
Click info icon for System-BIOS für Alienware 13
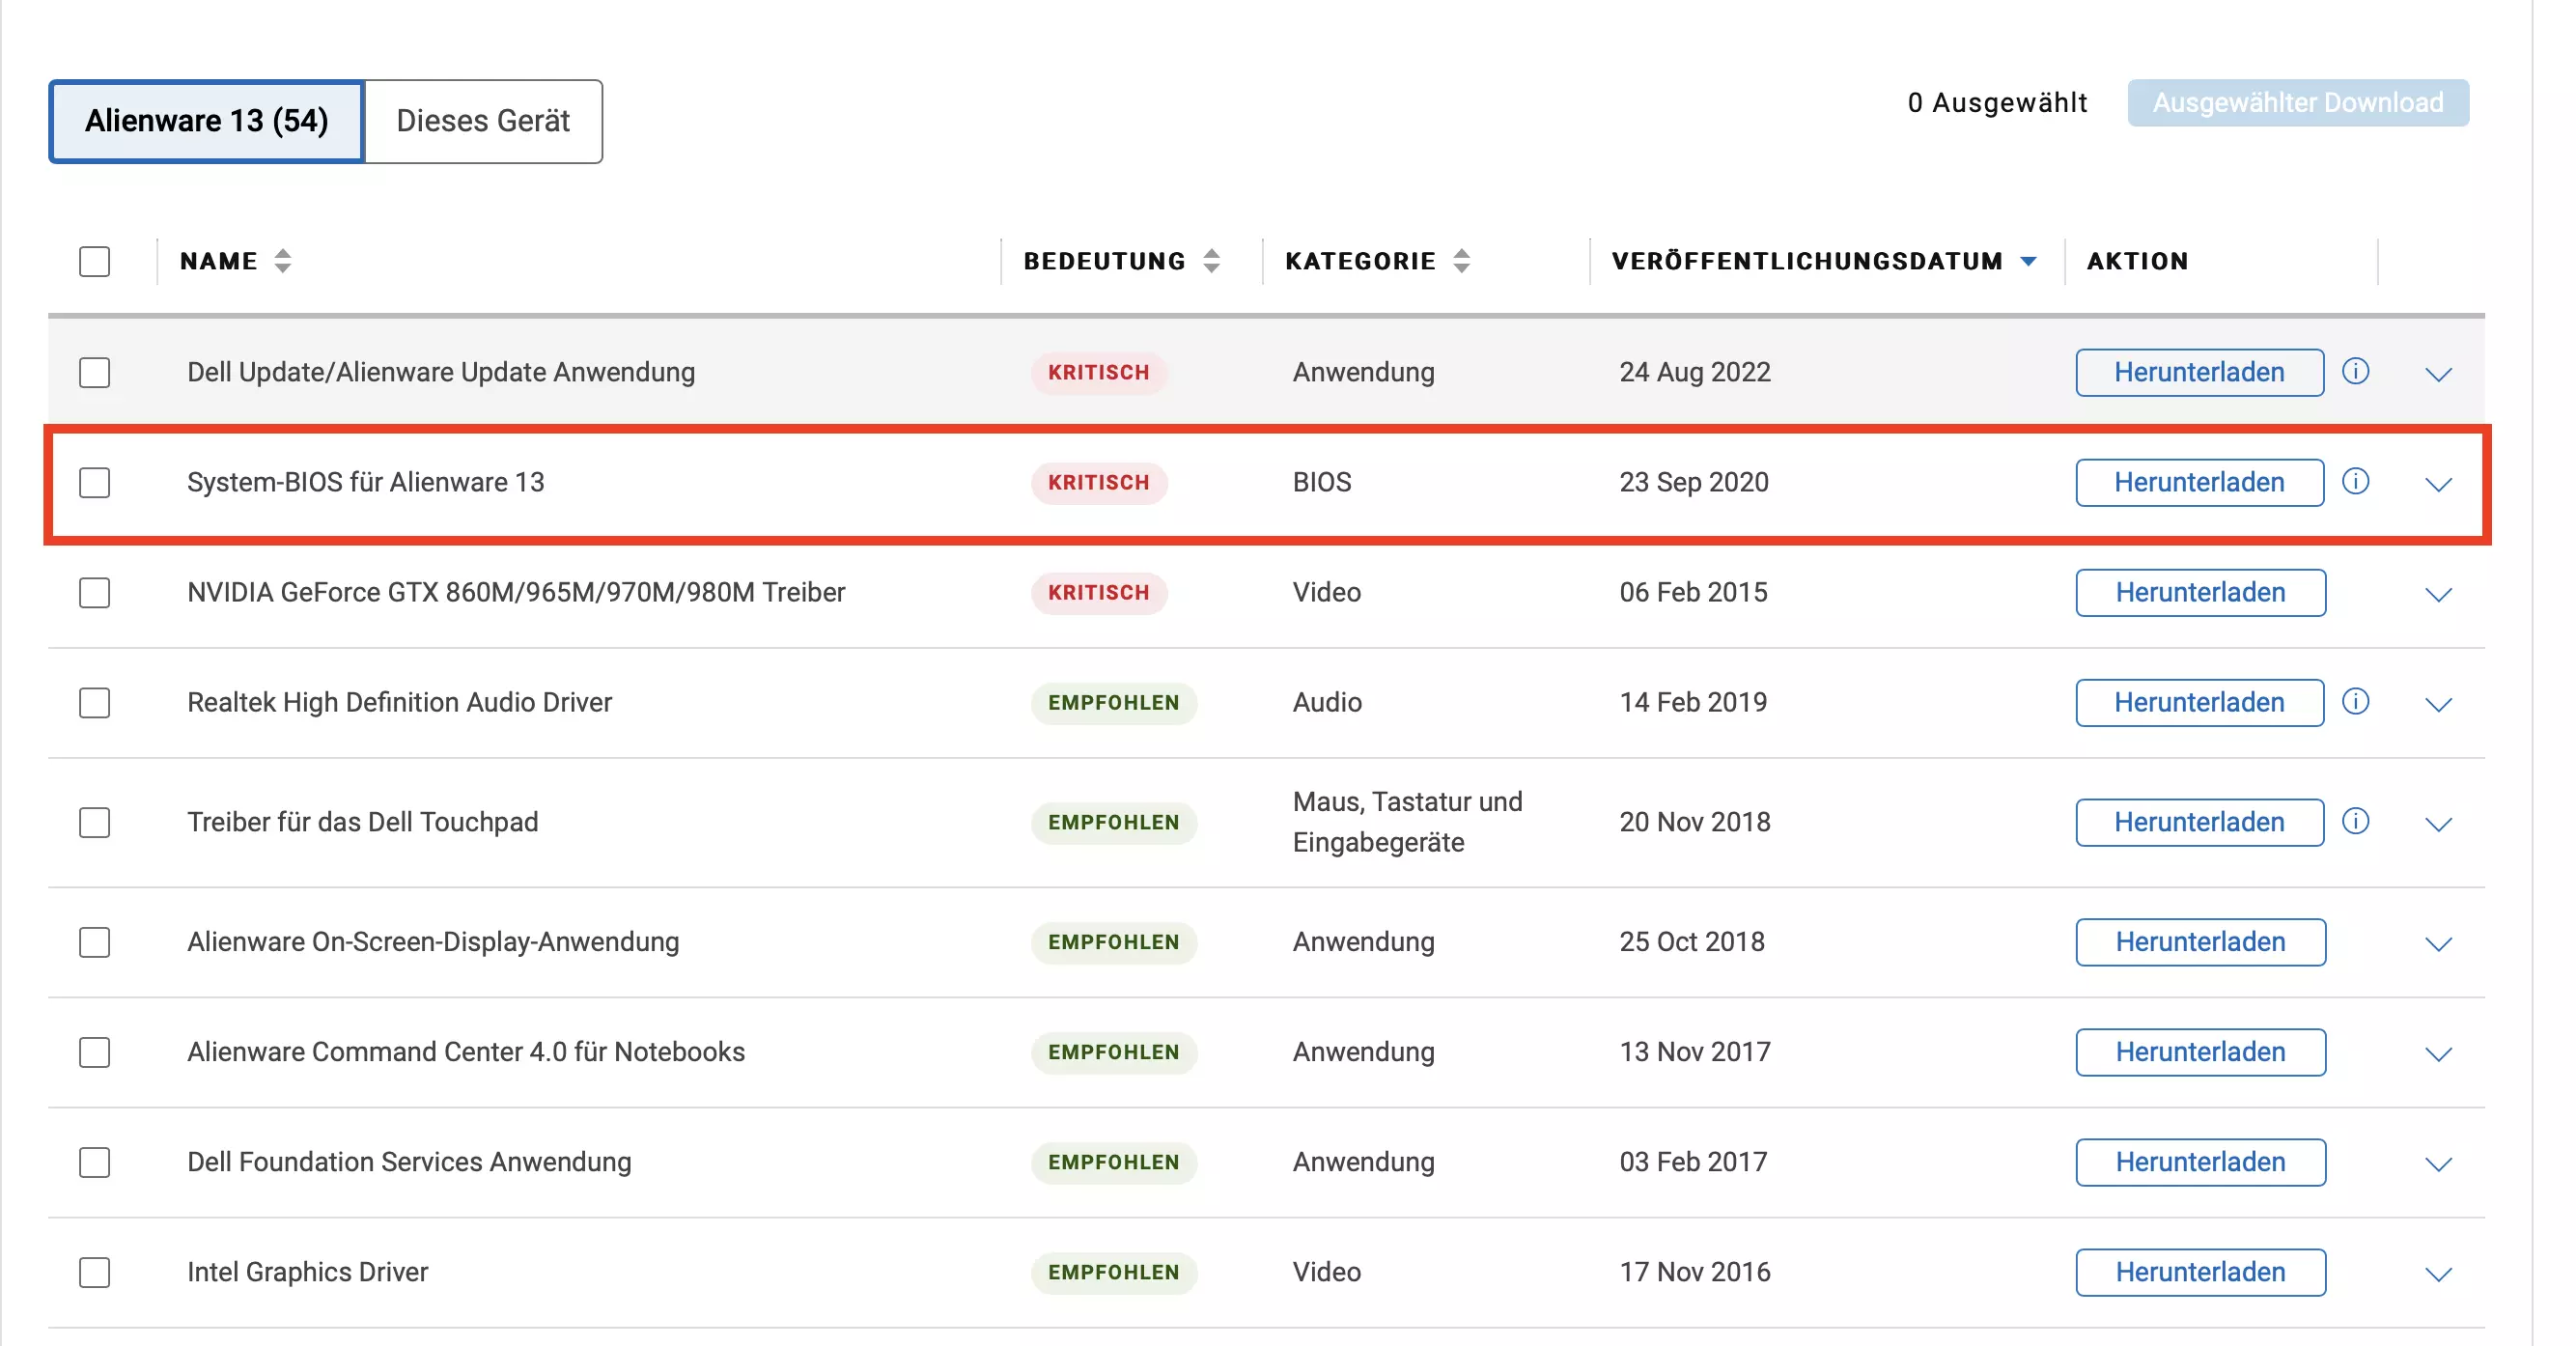pyautogui.click(x=2357, y=482)
